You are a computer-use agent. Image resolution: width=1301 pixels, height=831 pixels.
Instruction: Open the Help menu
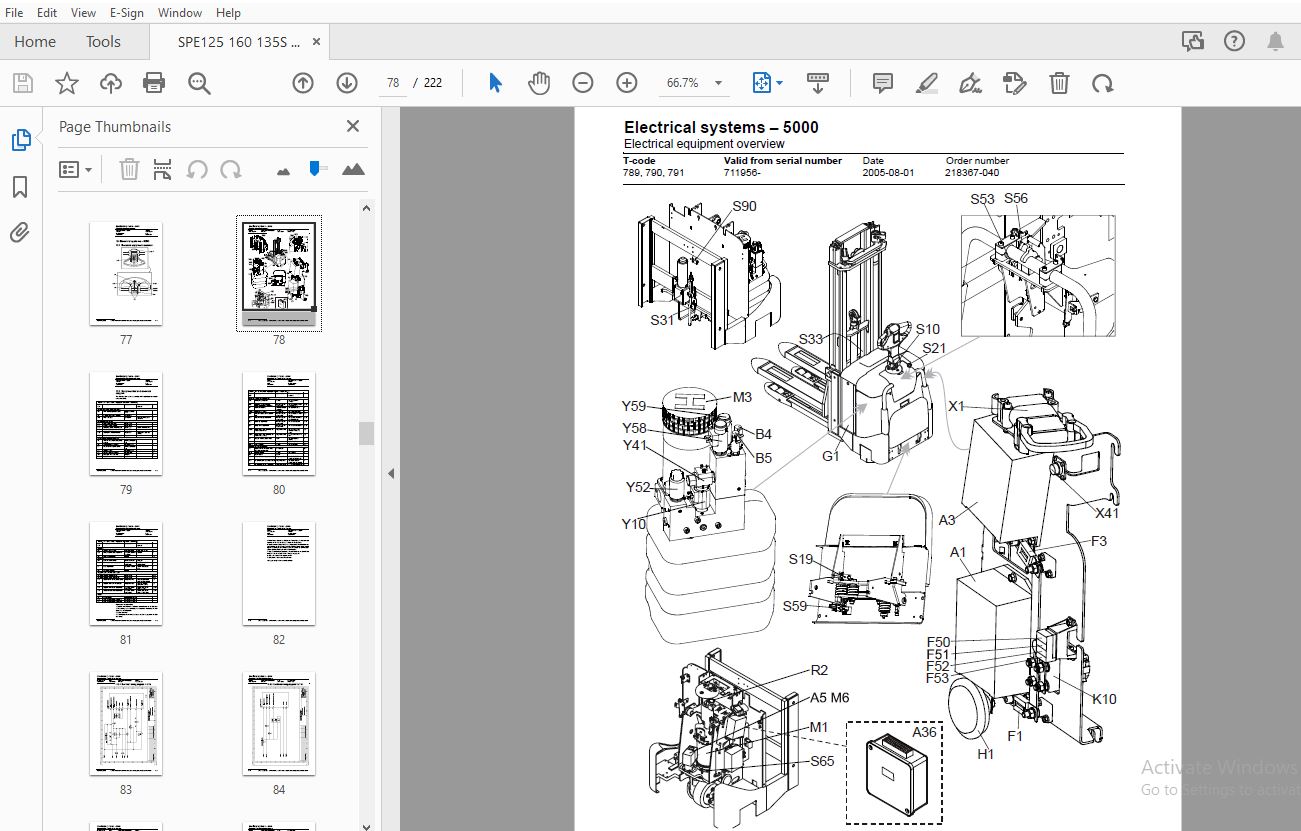pyautogui.click(x=228, y=12)
